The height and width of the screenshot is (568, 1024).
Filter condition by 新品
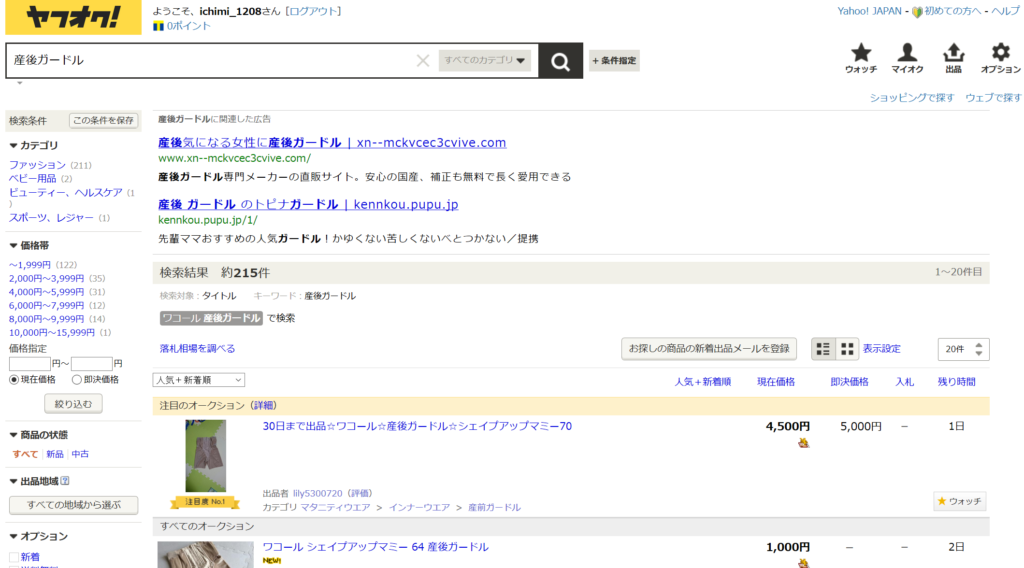click(x=55, y=454)
